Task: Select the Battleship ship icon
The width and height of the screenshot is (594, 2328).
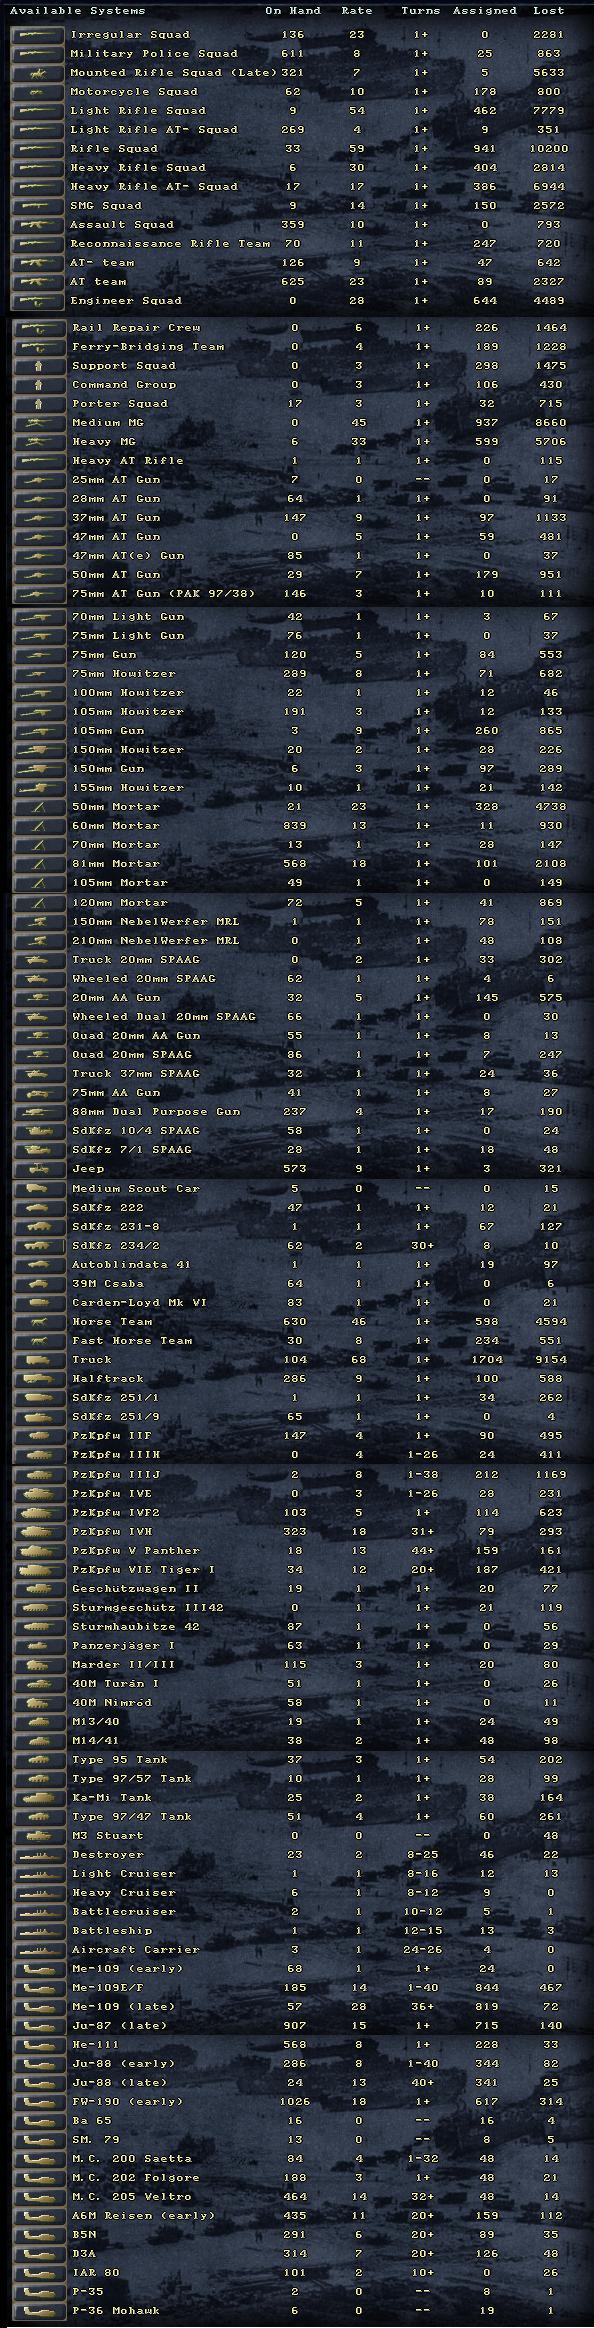Action: pos(40,1932)
